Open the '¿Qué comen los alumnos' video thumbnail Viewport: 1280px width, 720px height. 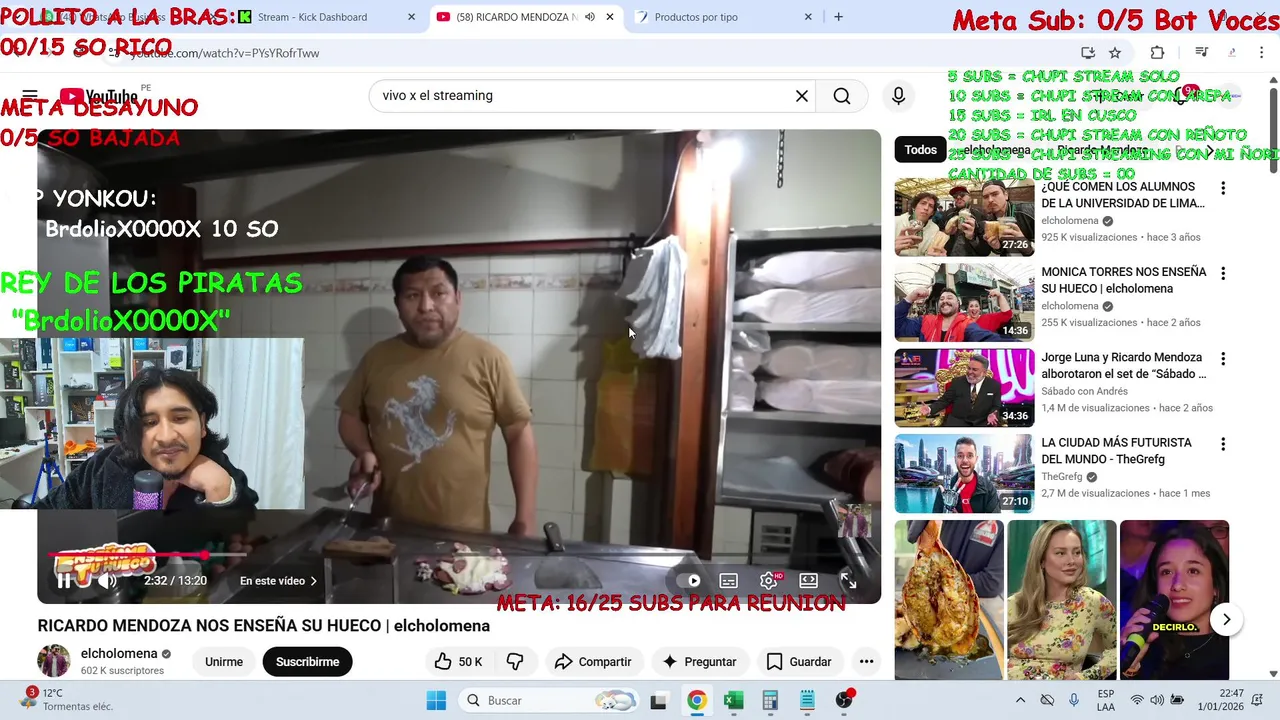pos(964,217)
